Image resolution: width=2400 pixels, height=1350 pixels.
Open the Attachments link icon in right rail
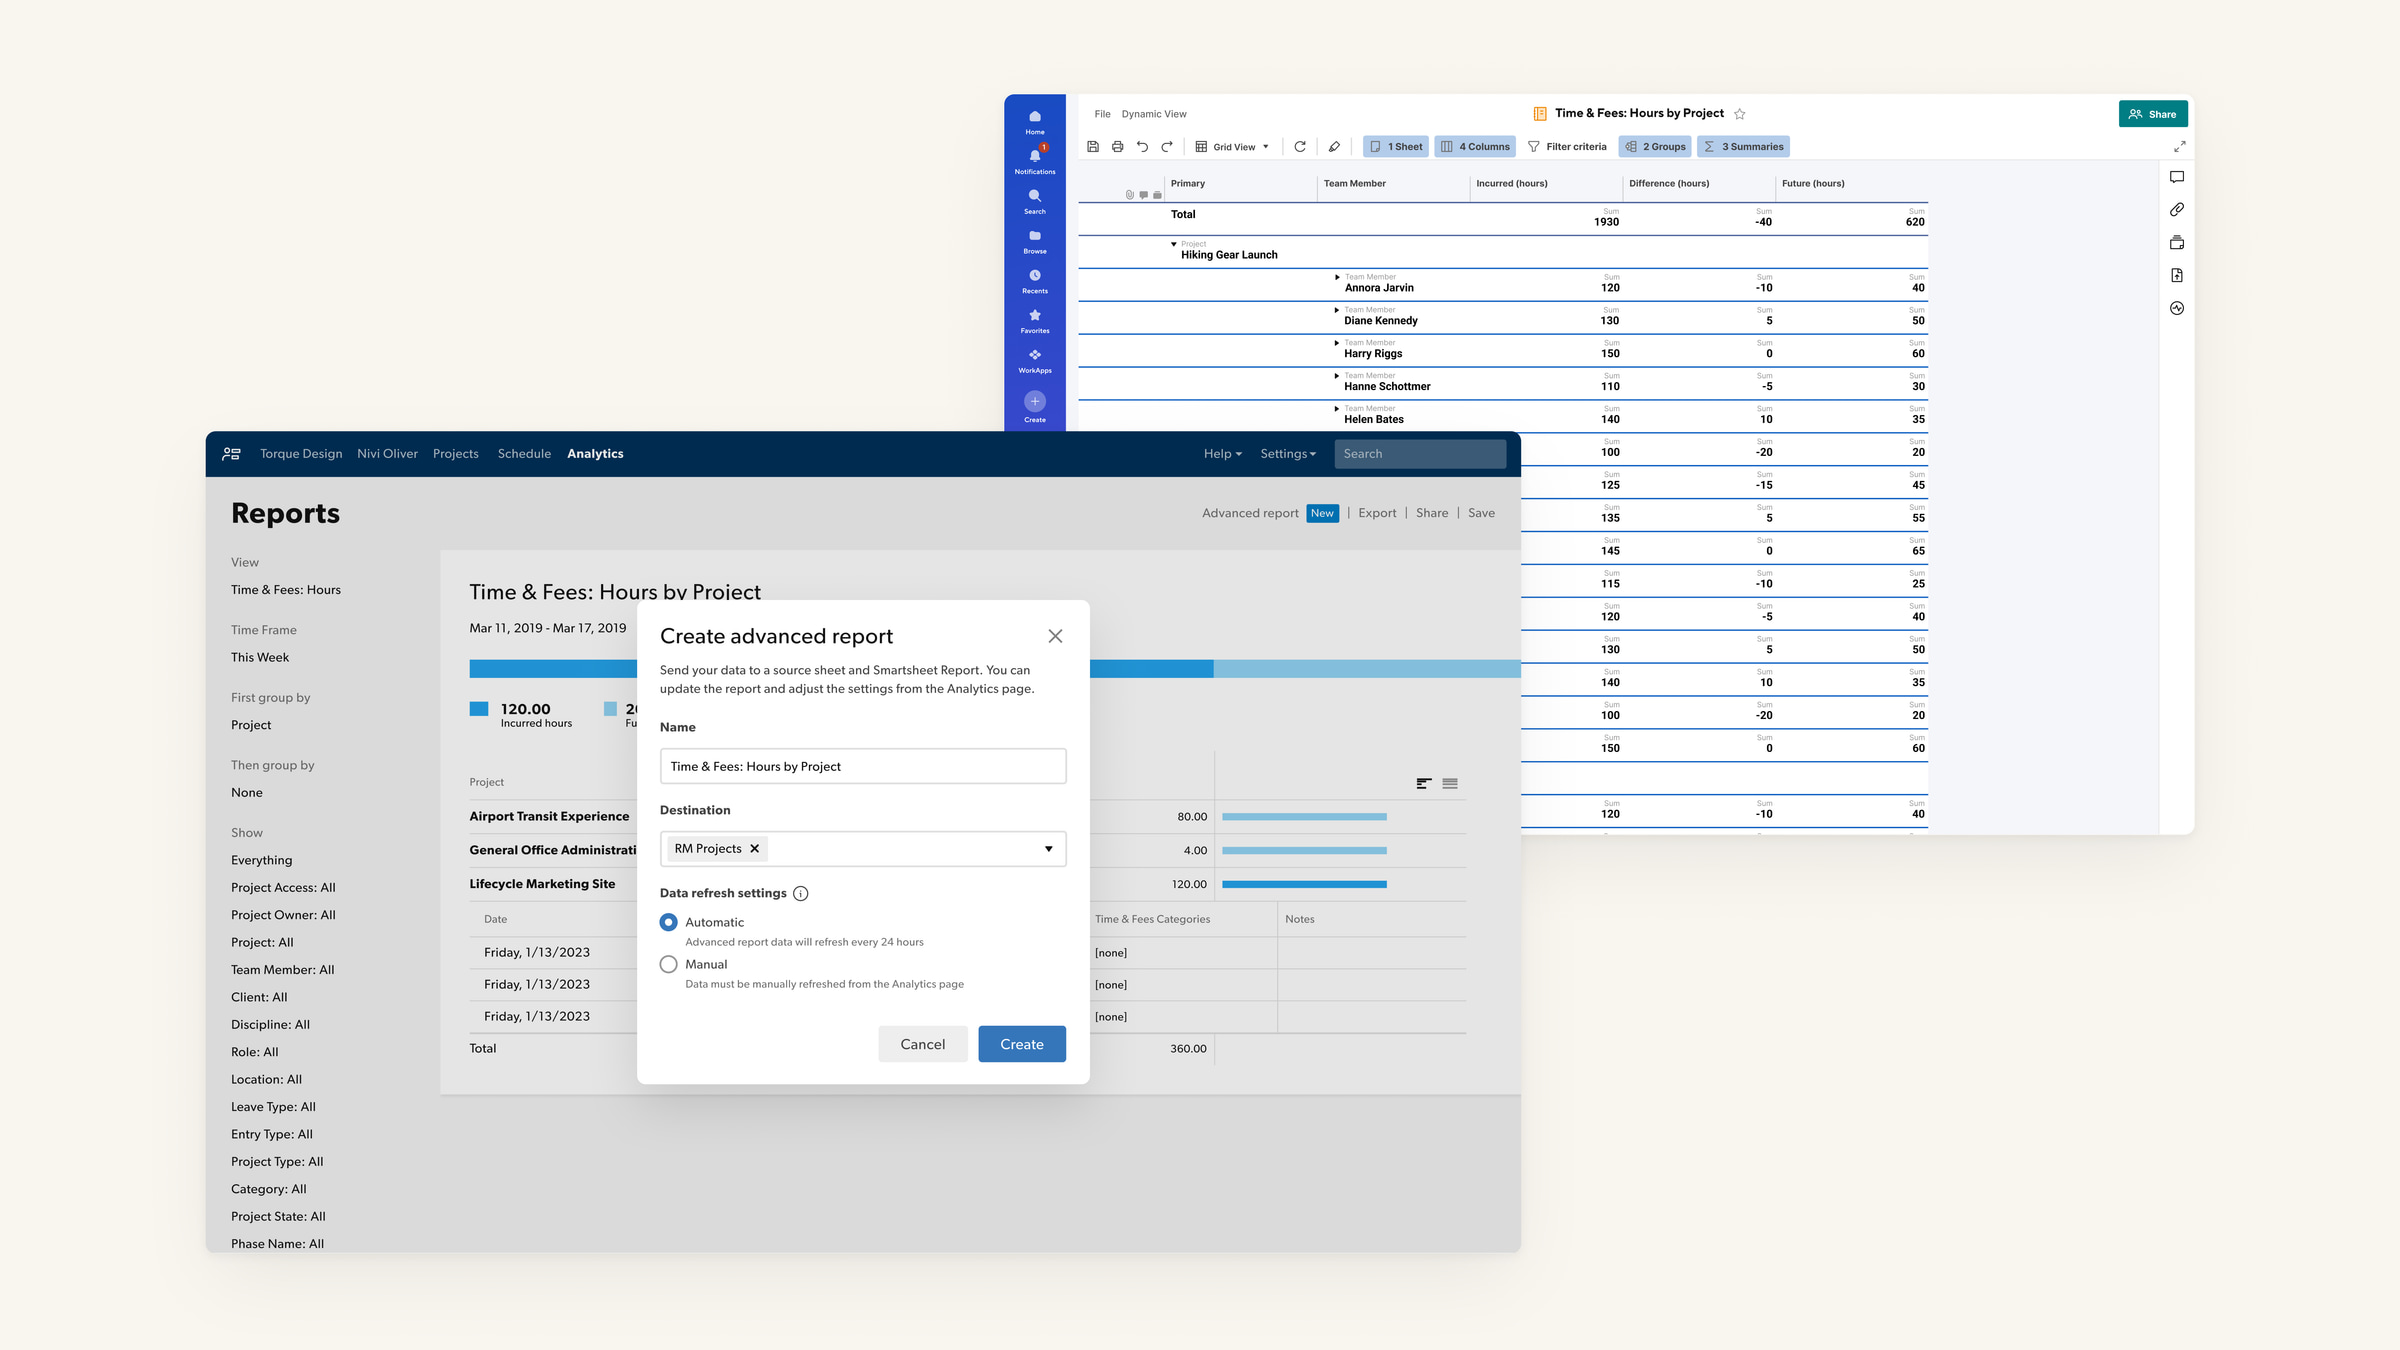pos(2177,210)
